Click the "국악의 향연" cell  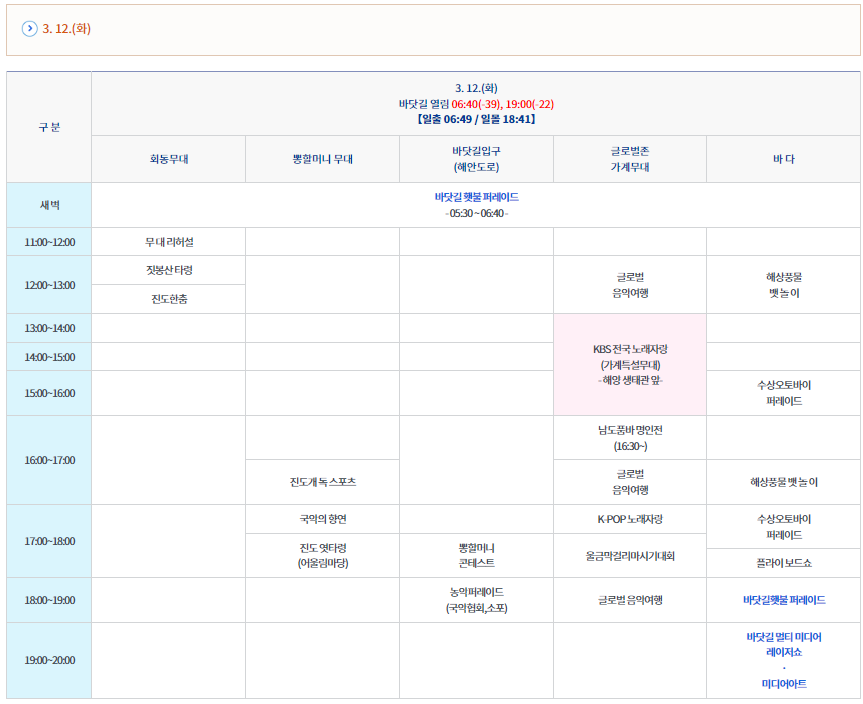click(323, 520)
